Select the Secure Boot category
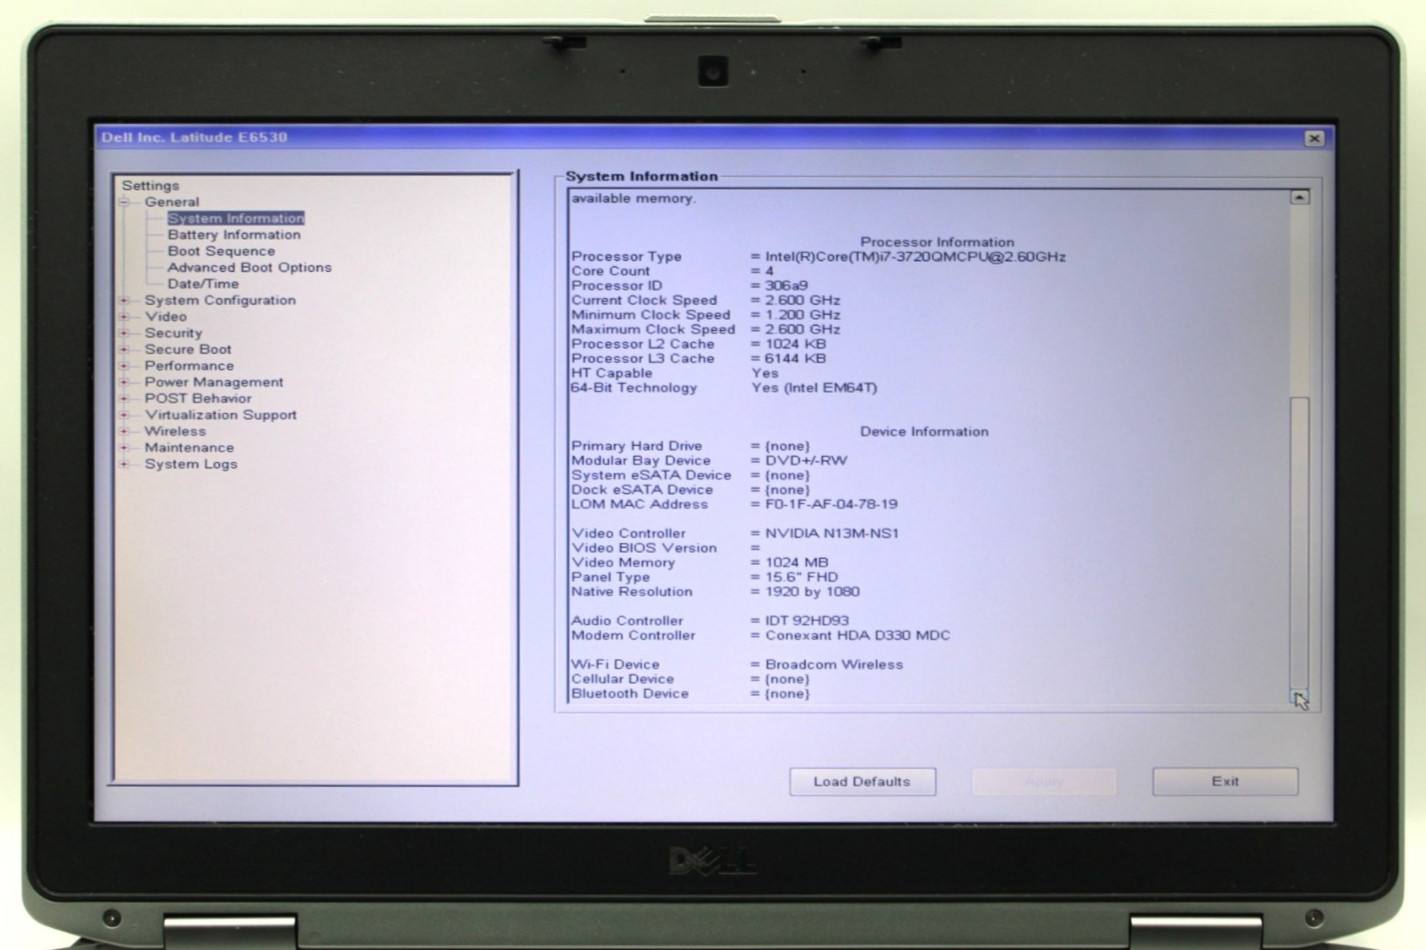This screenshot has width=1426, height=950. (x=188, y=349)
